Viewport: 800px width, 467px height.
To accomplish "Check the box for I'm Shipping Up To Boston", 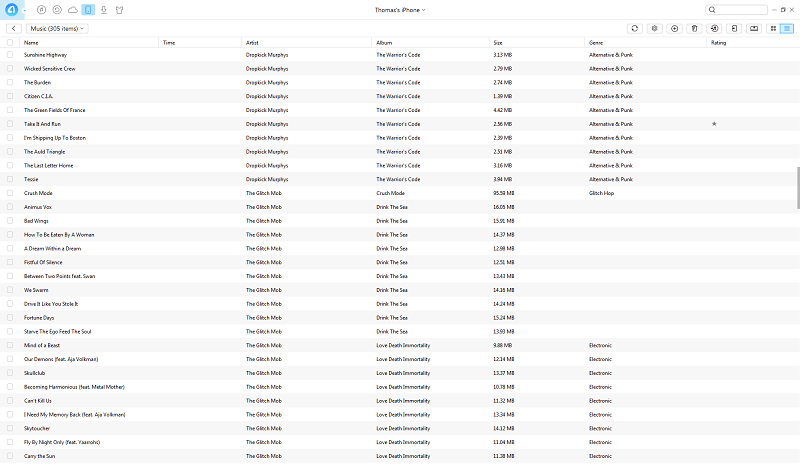I will point(10,138).
